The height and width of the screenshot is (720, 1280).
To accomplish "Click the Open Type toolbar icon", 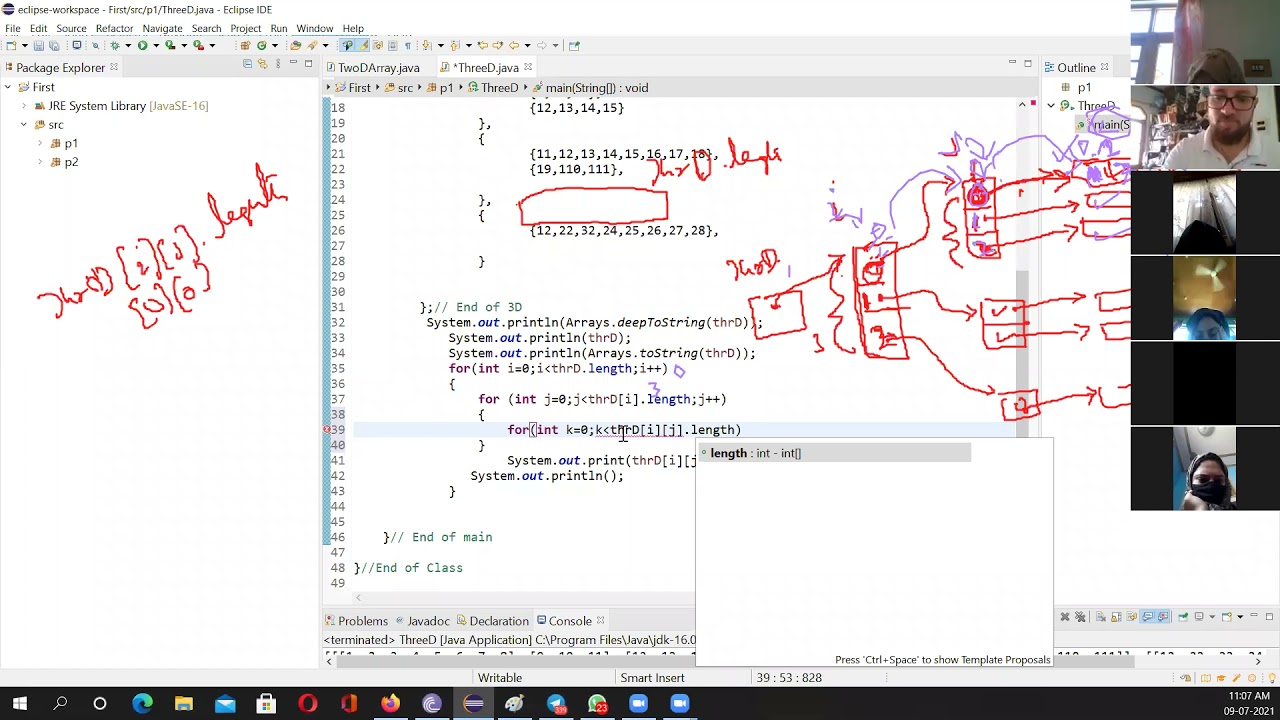I will (x=295, y=45).
